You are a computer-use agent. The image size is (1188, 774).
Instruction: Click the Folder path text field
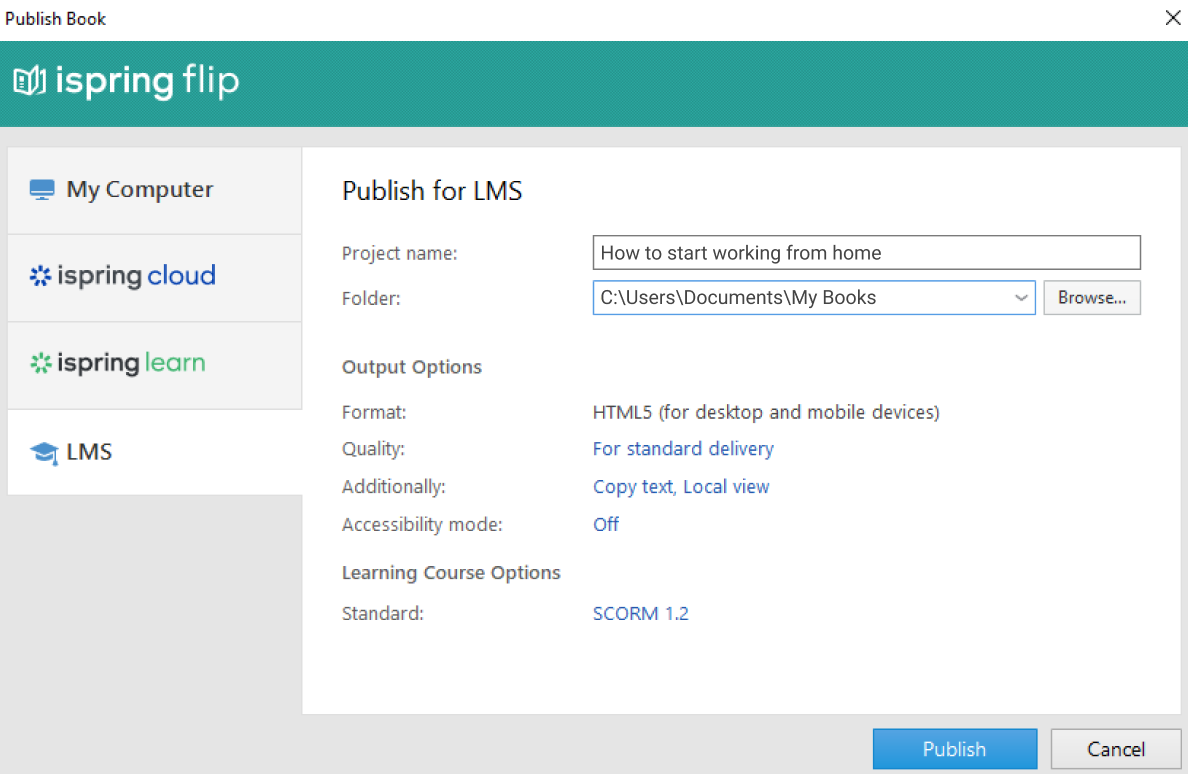click(x=800, y=297)
